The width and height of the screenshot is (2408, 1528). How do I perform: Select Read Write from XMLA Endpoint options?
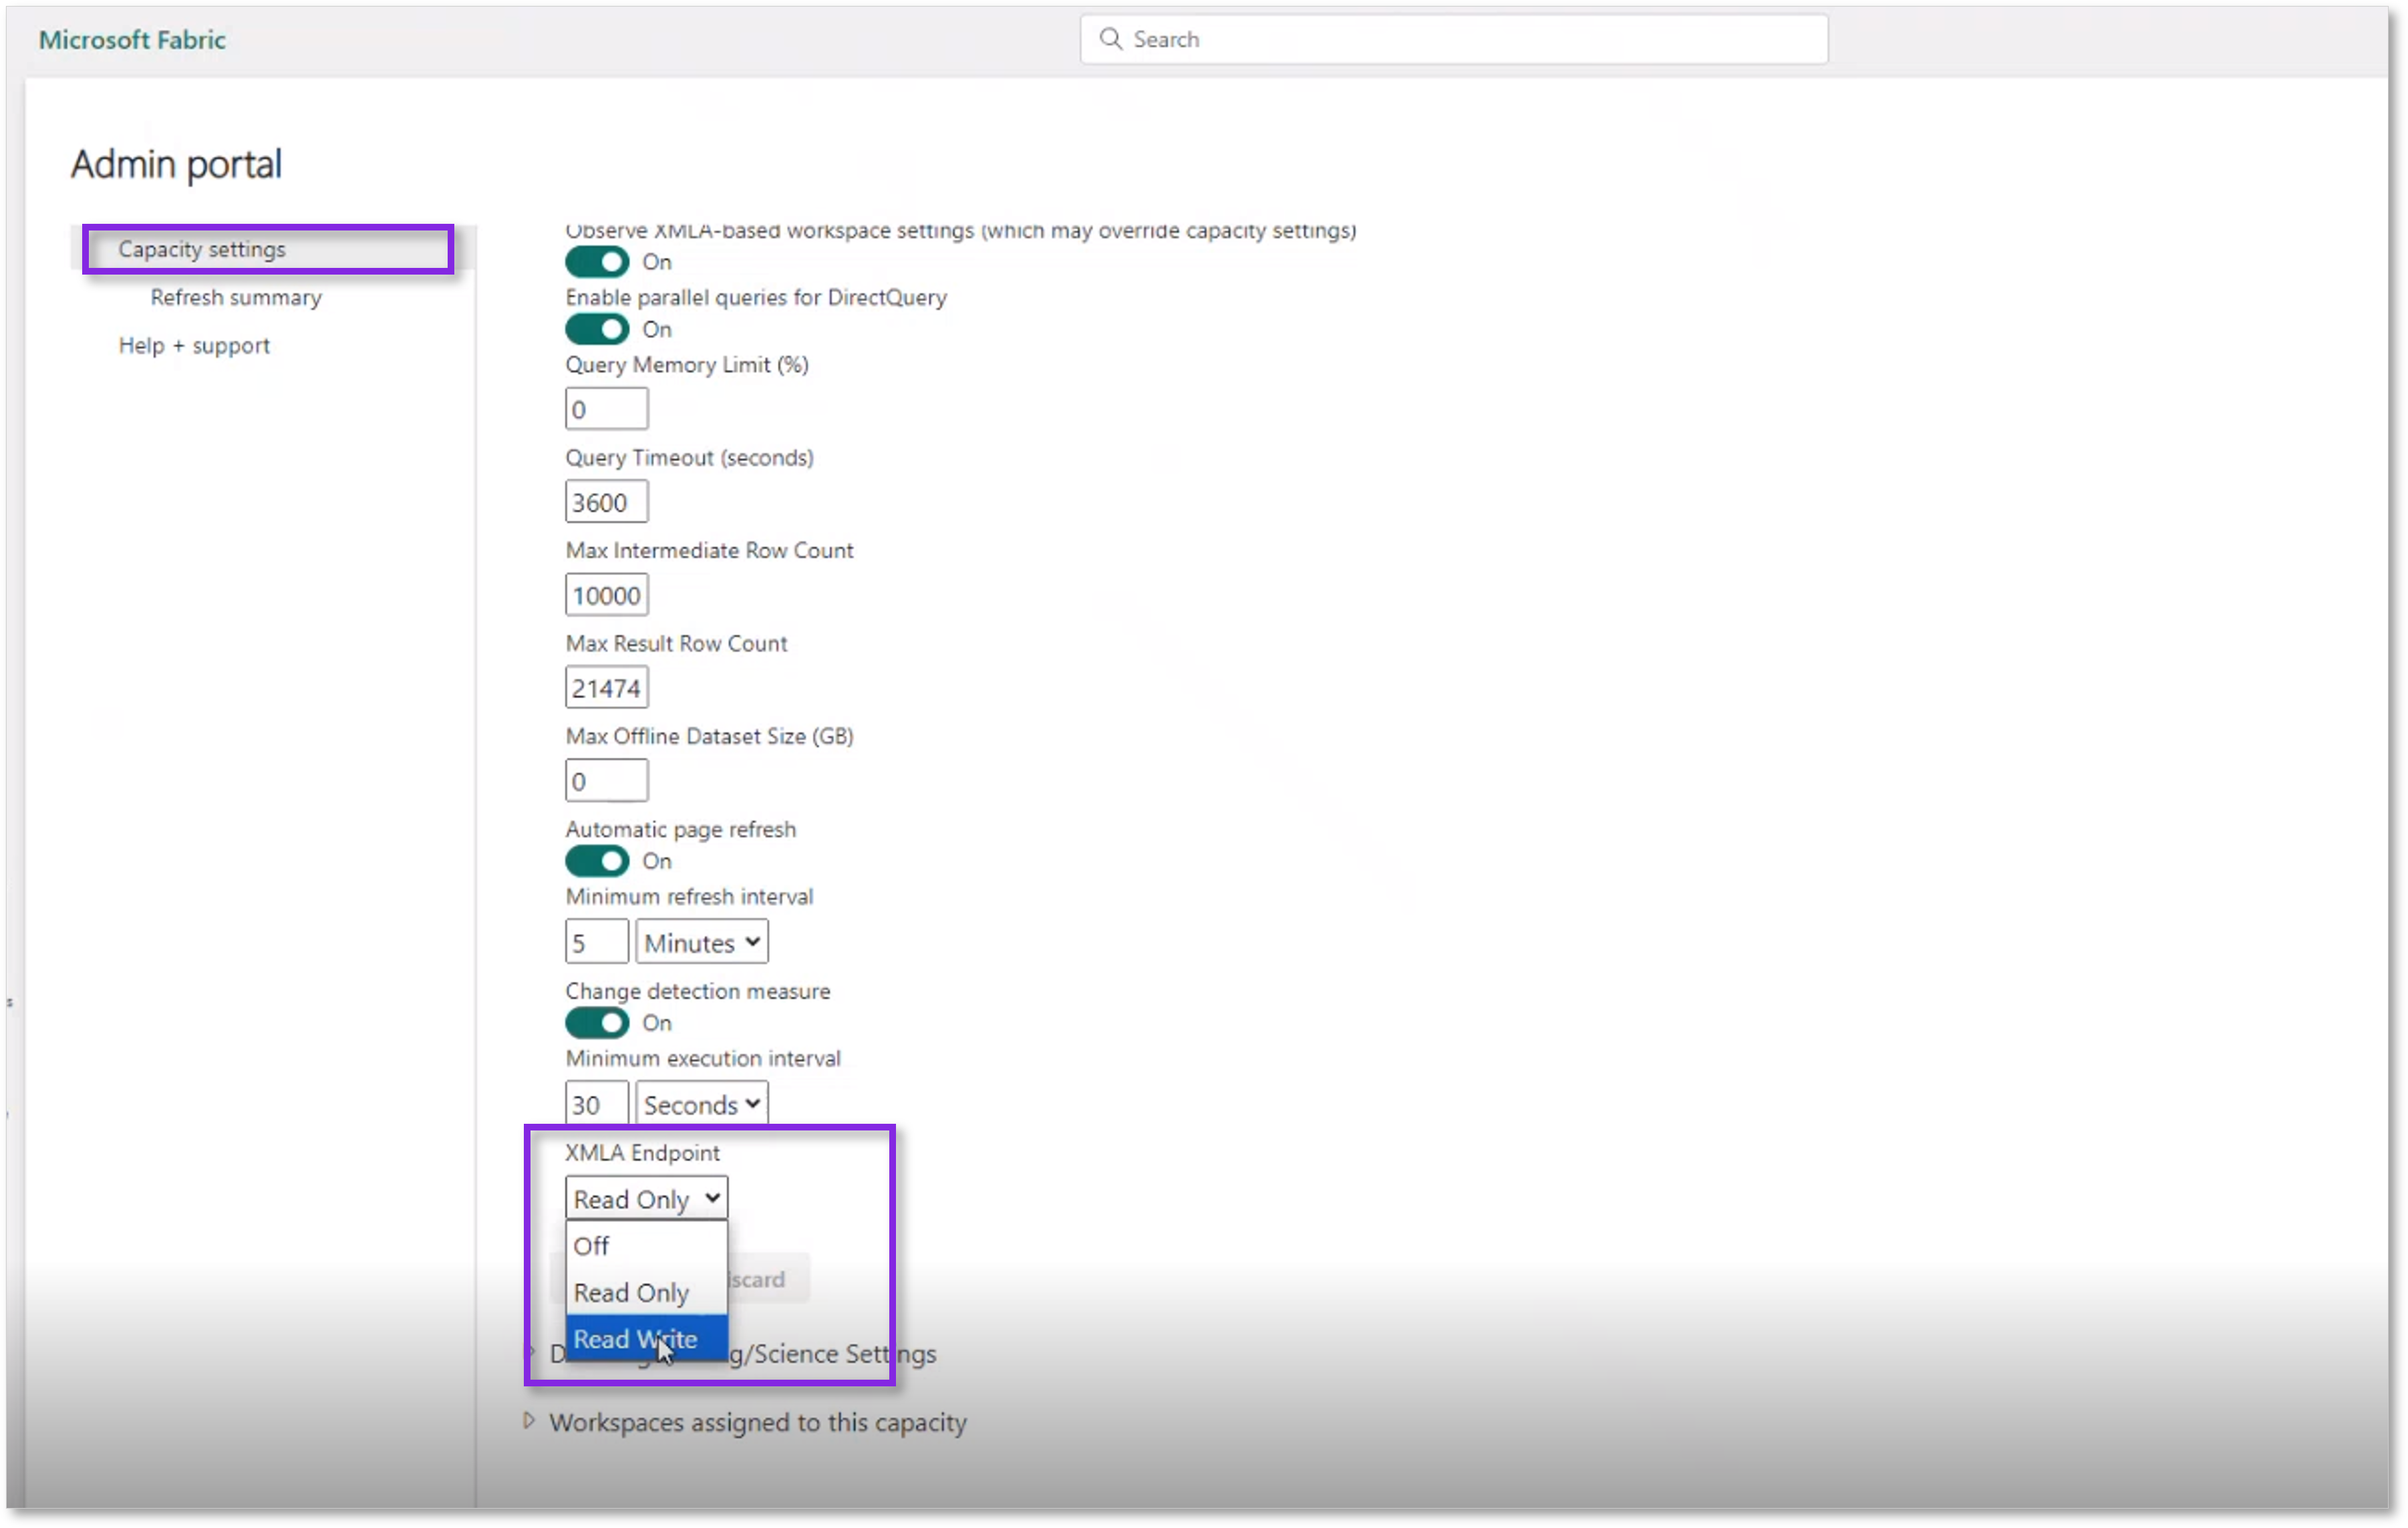coord(635,1339)
